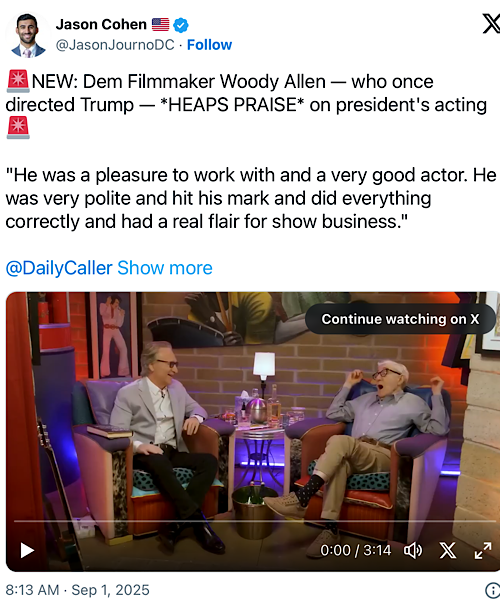
Task: Click the X logo in top corner
Action: point(491,24)
